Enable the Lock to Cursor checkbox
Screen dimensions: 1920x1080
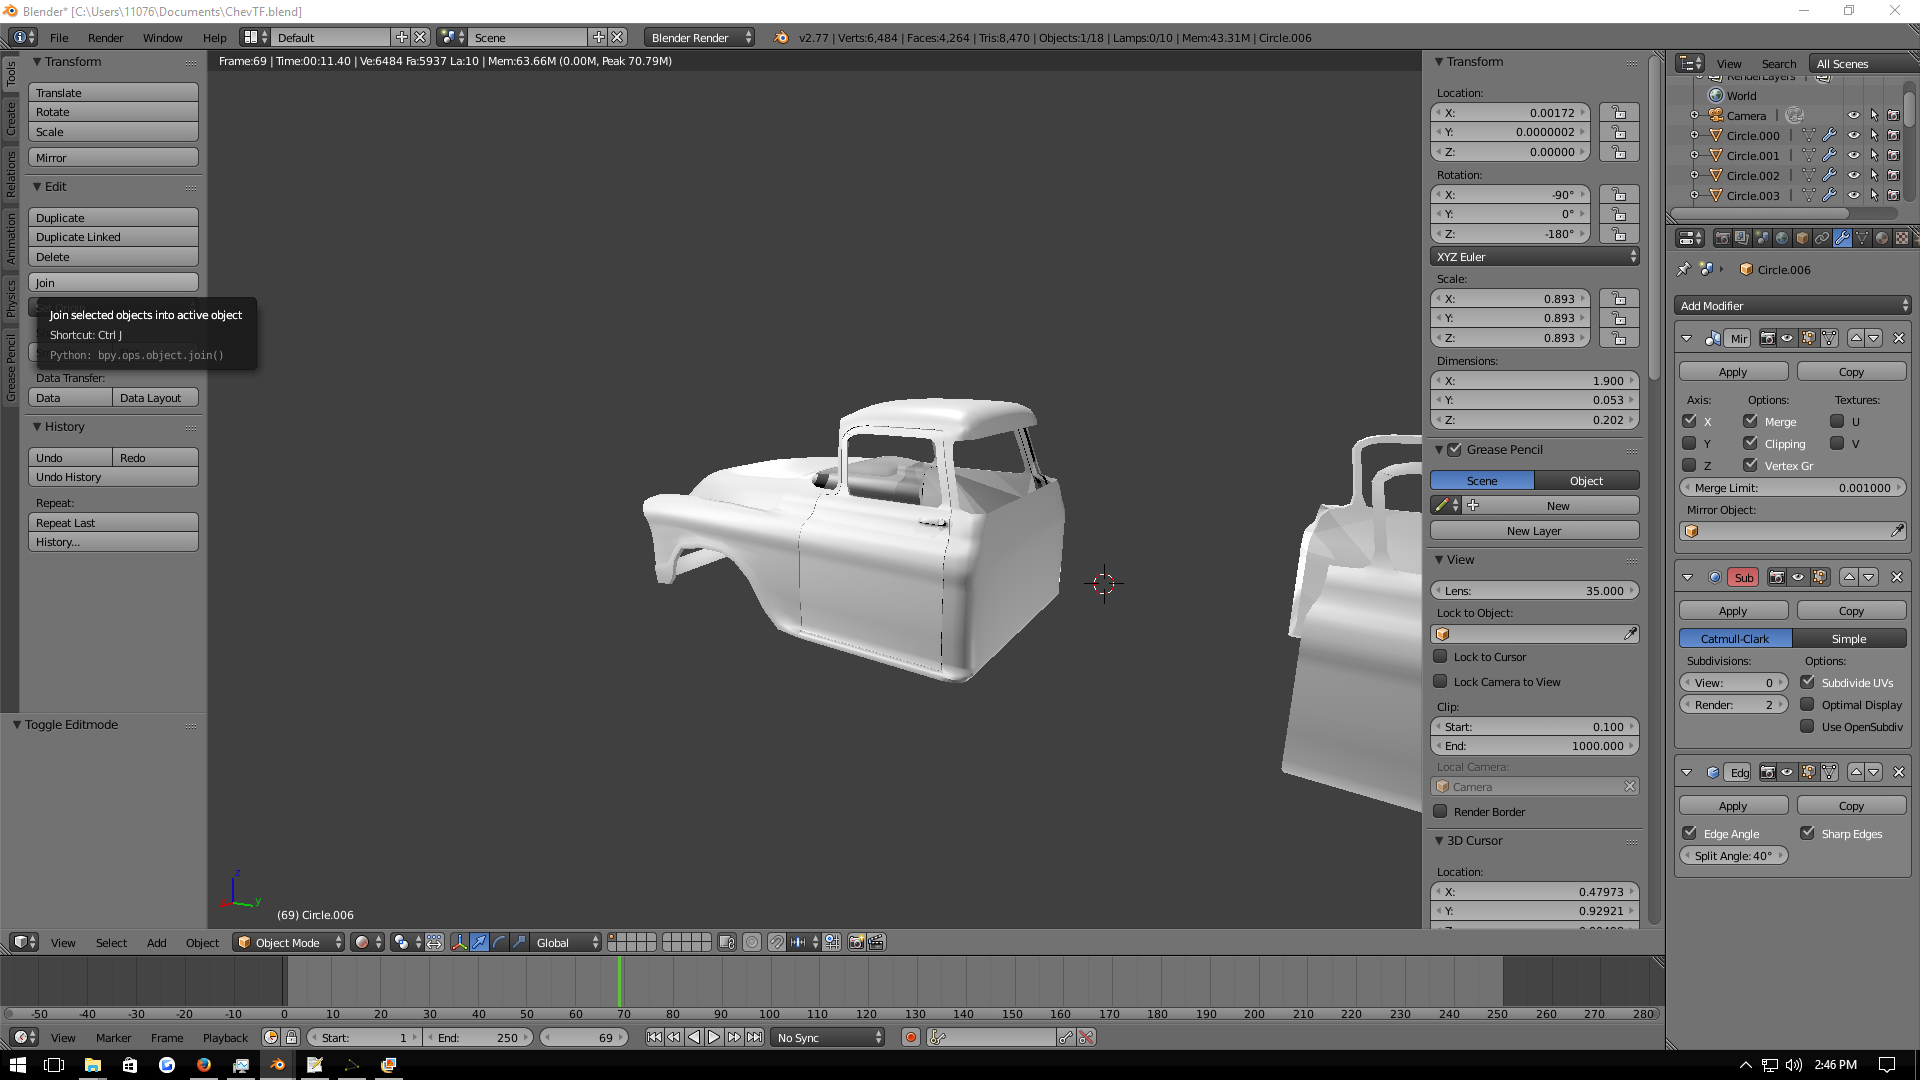(1441, 657)
